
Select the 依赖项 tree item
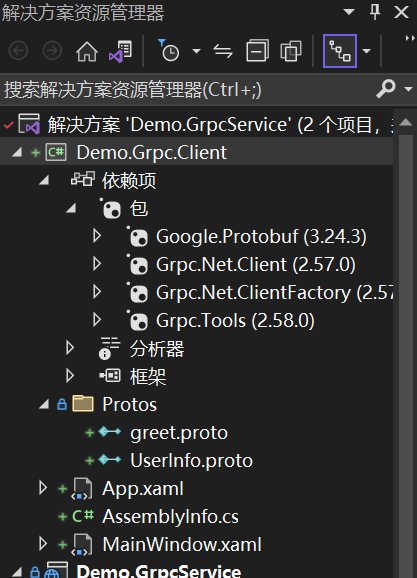click(129, 181)
